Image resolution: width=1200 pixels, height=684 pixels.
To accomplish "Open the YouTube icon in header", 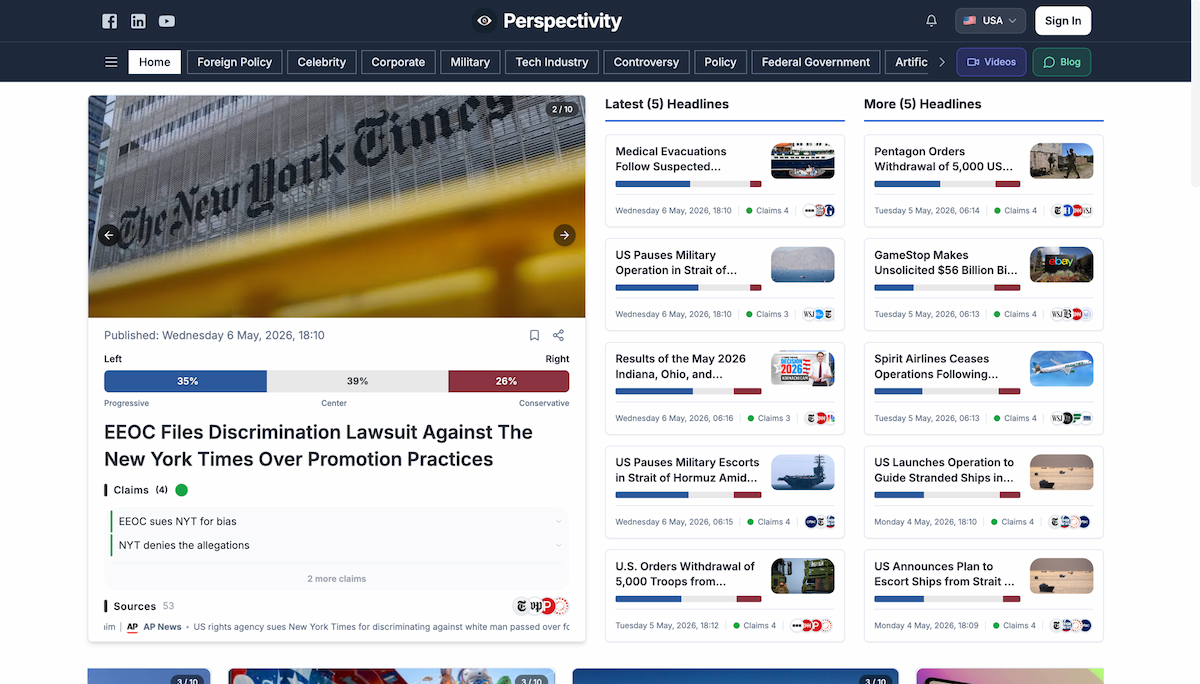I will coord(167,21).
